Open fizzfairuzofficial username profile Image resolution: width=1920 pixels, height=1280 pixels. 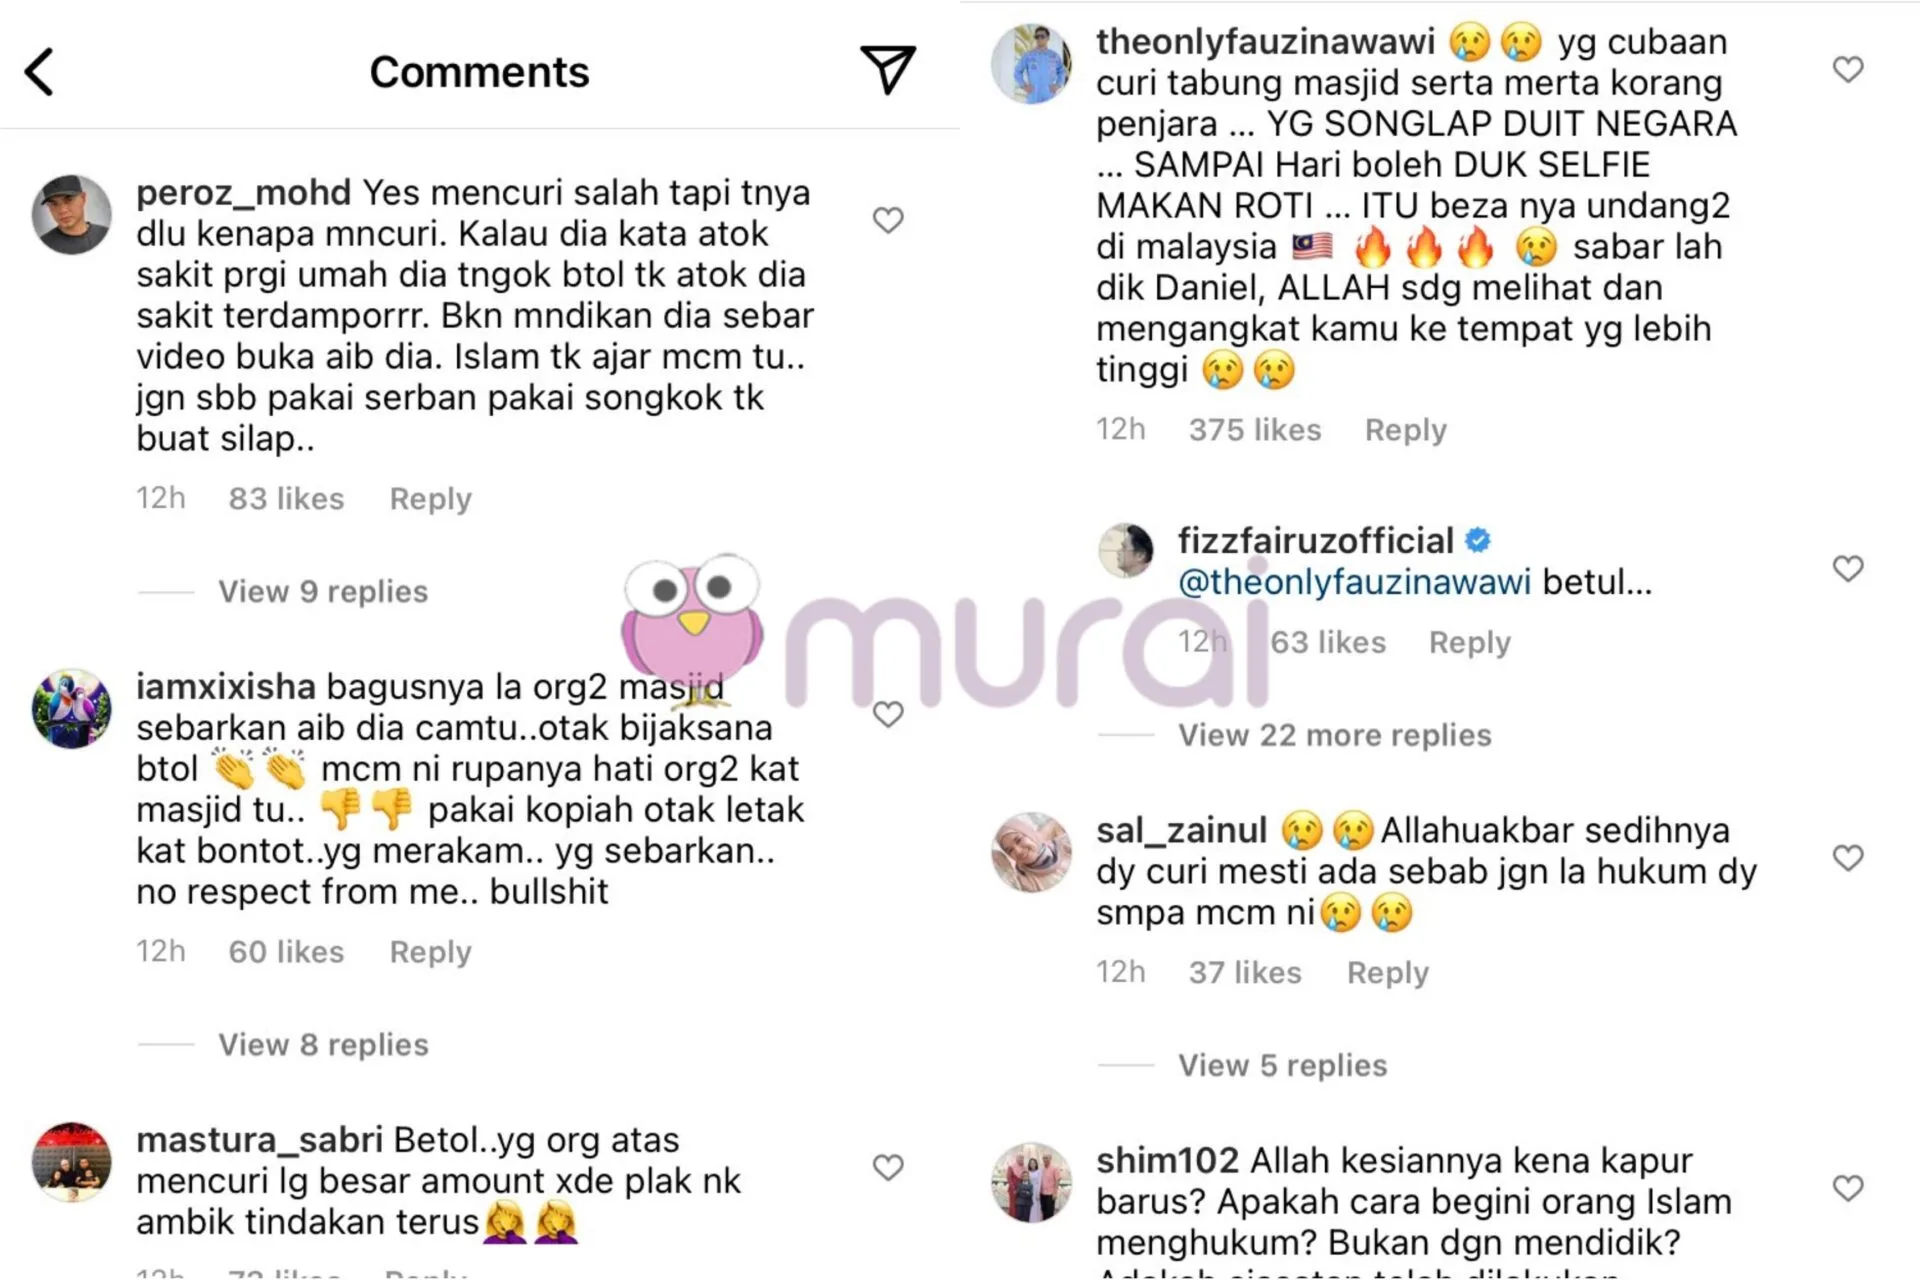point(1315,540)
